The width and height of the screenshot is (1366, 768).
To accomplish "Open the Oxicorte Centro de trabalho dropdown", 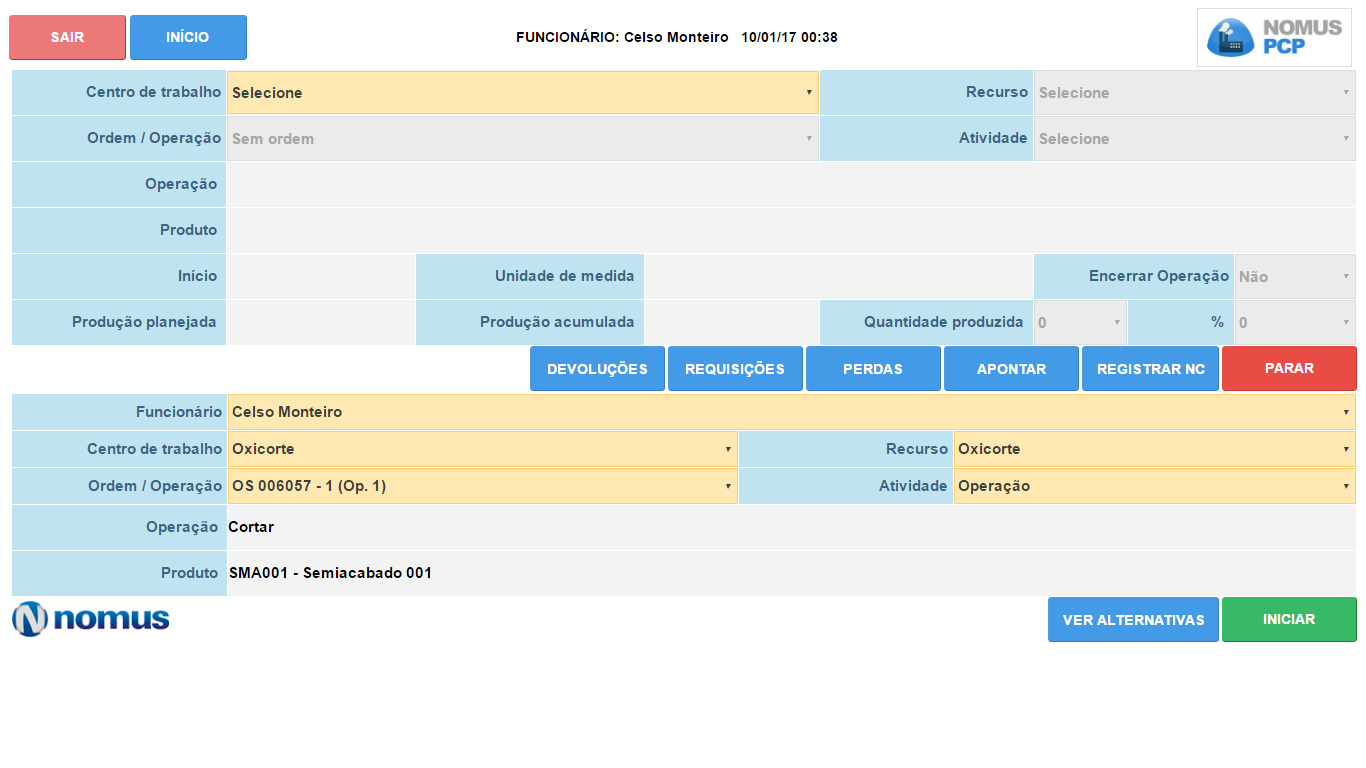I will click(482, 449).
